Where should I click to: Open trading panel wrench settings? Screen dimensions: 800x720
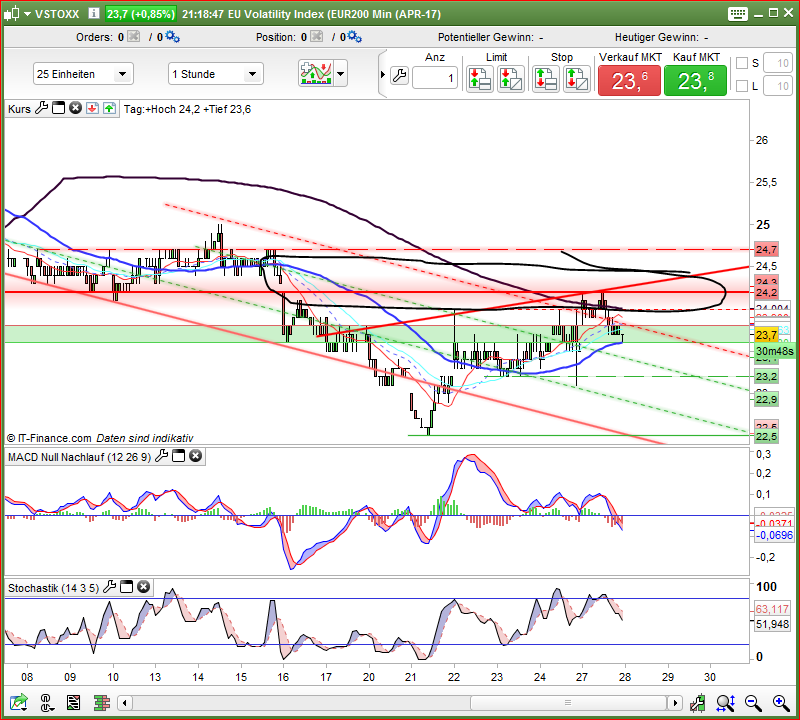[x=399, y=76]
